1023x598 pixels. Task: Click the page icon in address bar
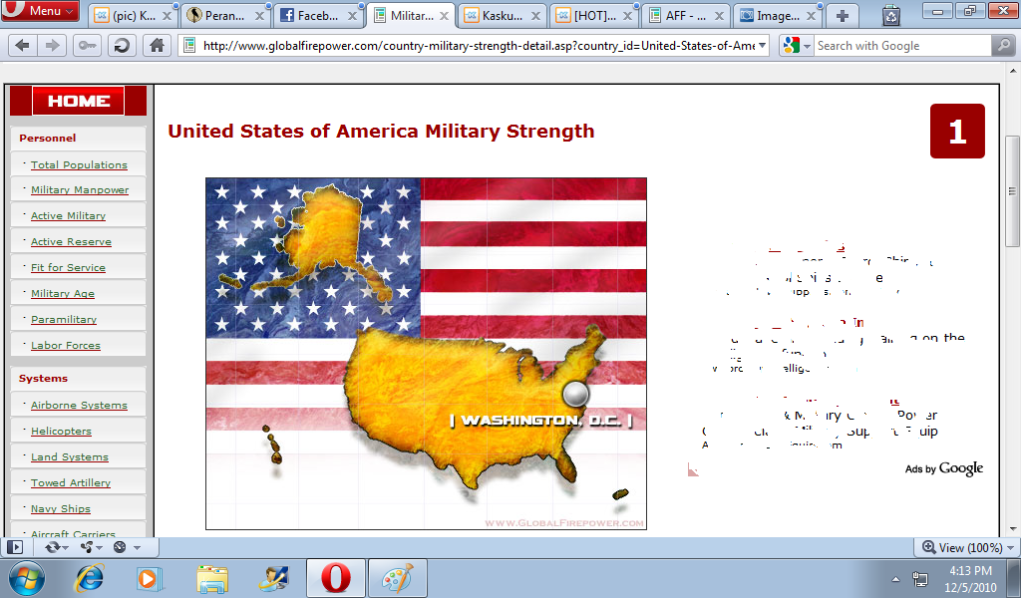click(x=189, y=46)
